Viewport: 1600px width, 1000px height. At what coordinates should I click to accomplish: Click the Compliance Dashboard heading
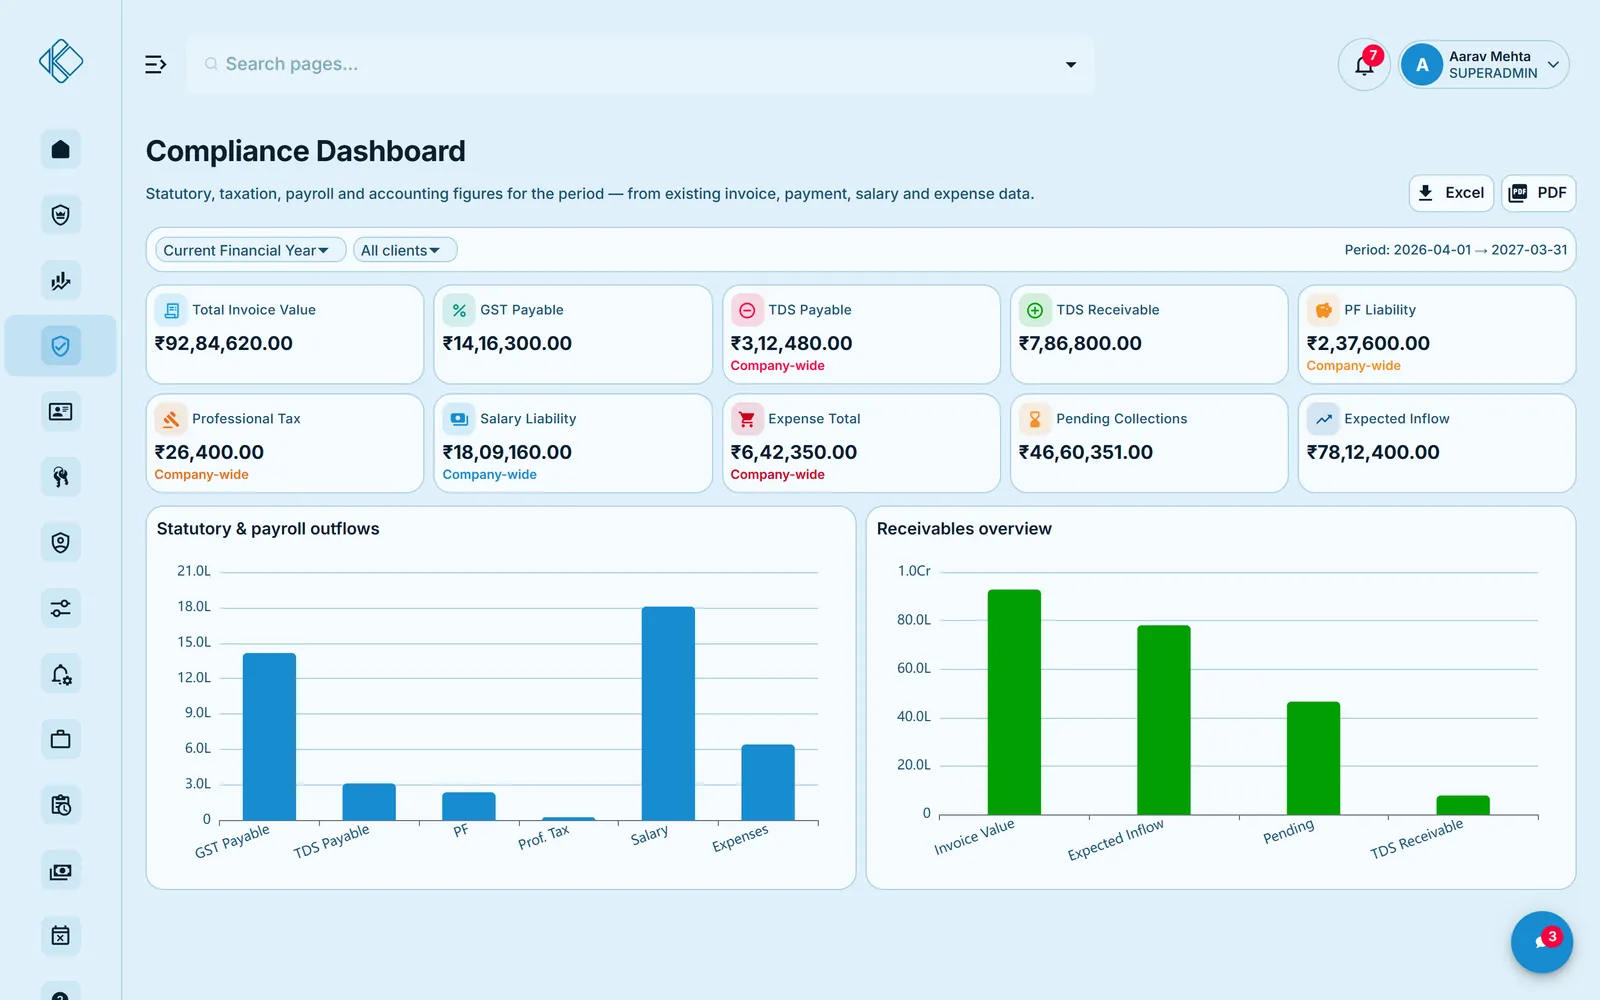306,151
